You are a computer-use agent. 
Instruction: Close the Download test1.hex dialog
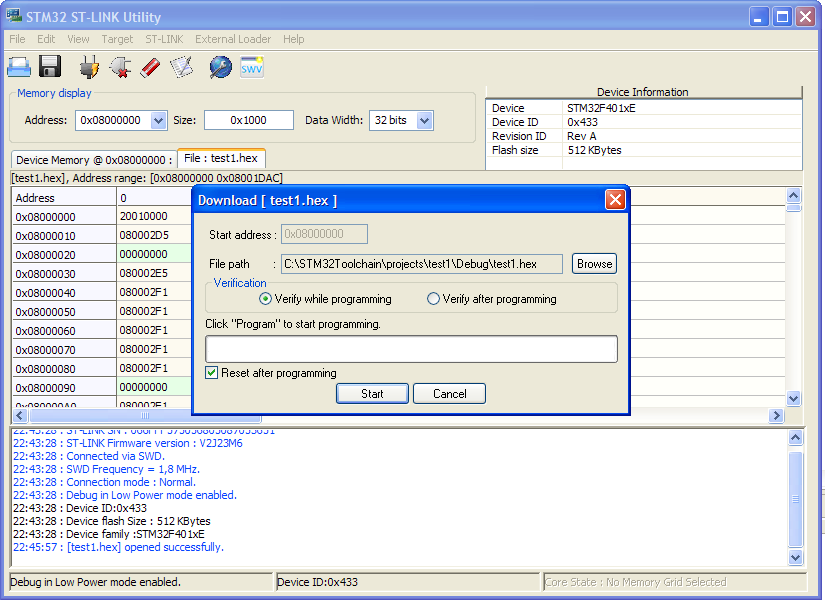tap(615, 200)
